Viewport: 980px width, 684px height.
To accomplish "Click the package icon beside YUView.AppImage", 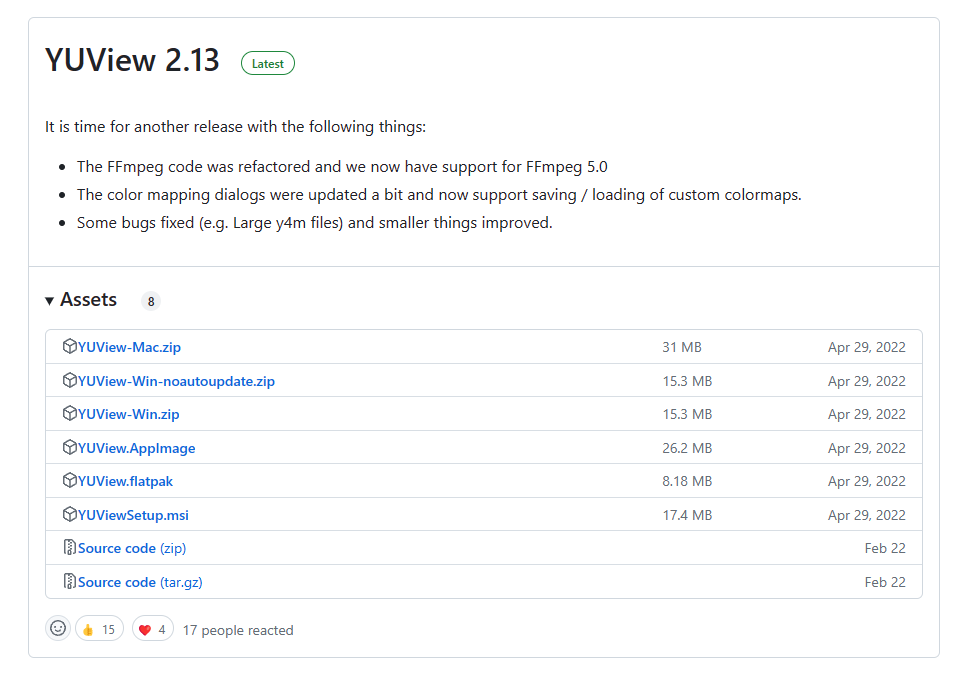I will tap(69, 447).
